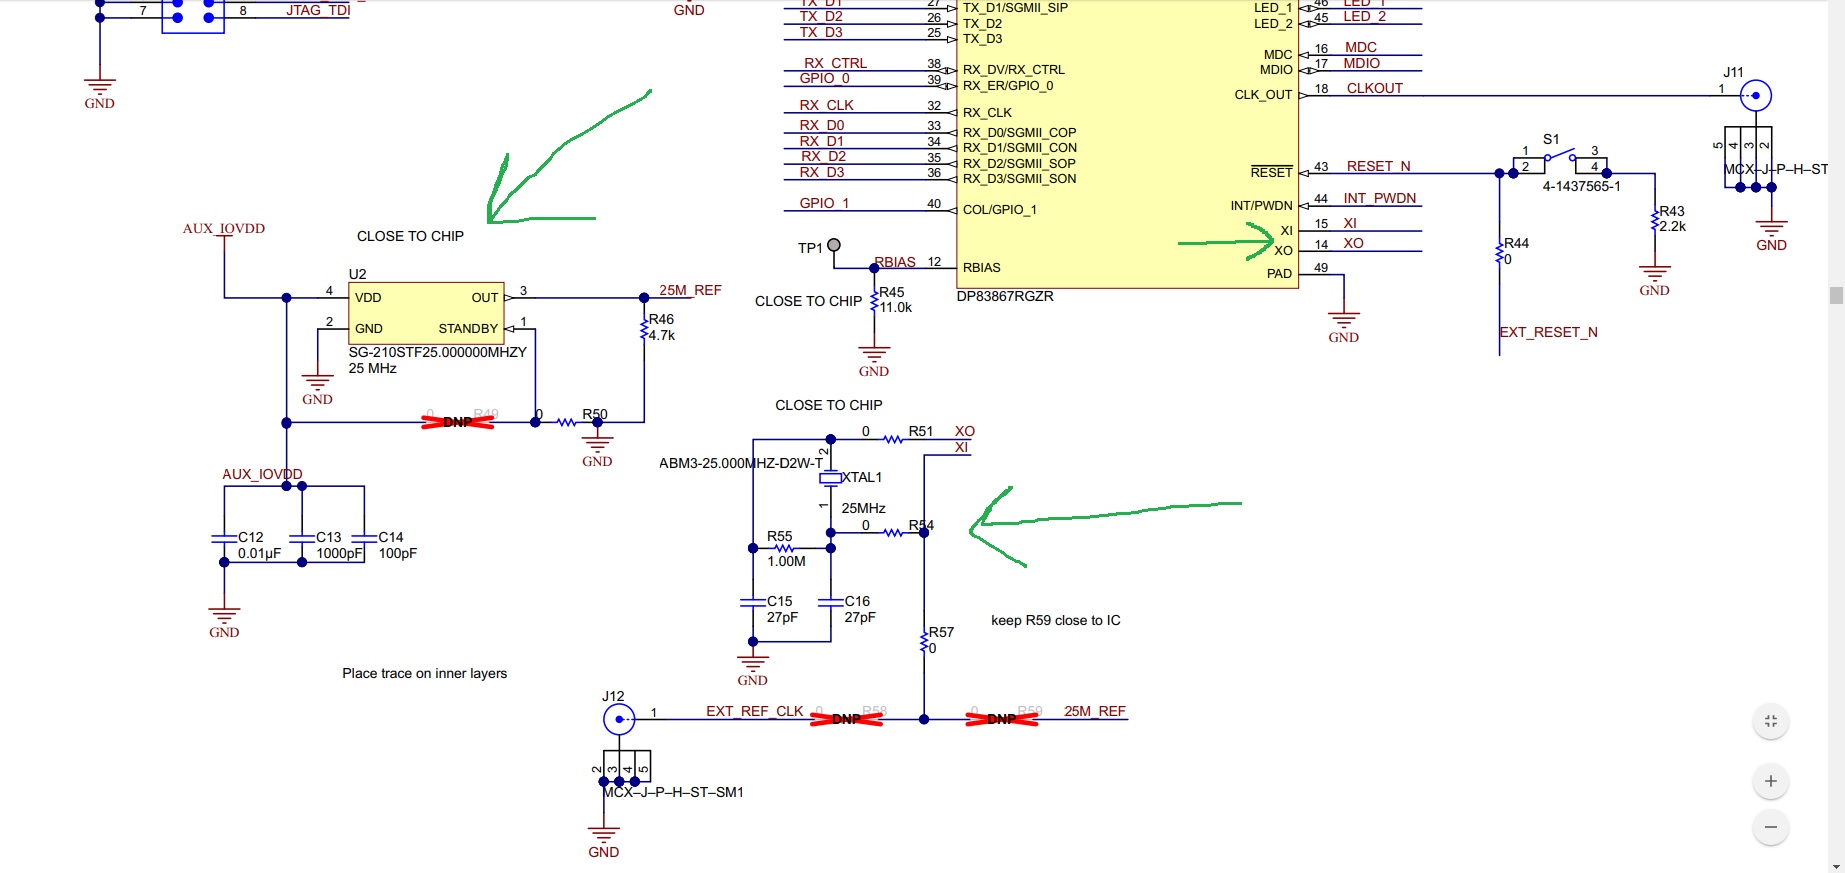This screenshot has height=873, width=1845.
Task: Select the ABM3-25.000MHZ-D2W-T crystal part label
Action: (741, 463)
